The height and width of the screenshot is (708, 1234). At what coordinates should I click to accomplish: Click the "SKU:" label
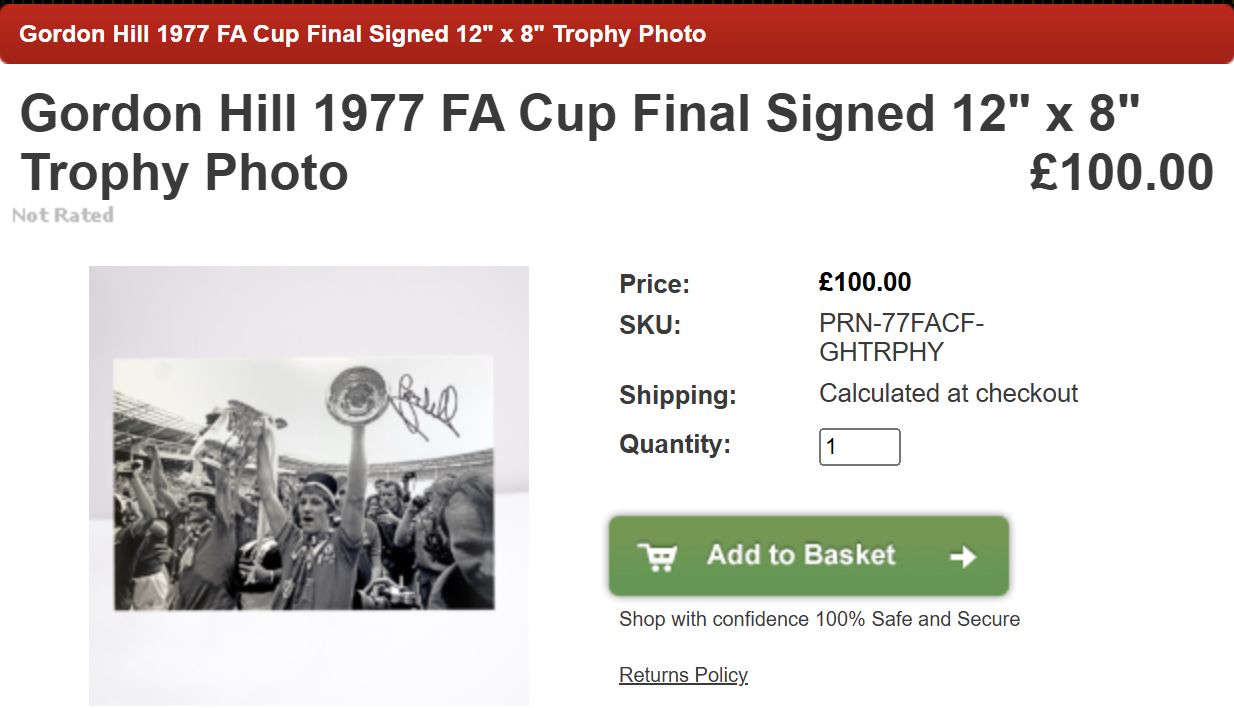pos(649,325)
